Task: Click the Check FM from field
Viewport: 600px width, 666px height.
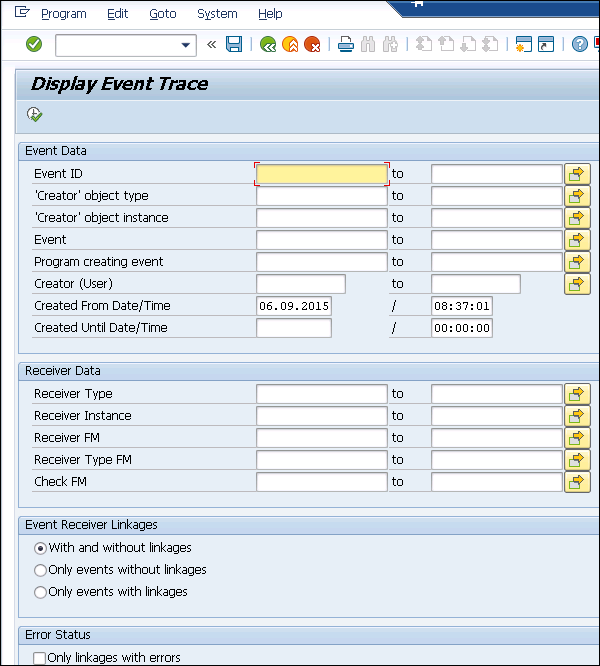Action: pyautogui.click(x=322, y=482)
